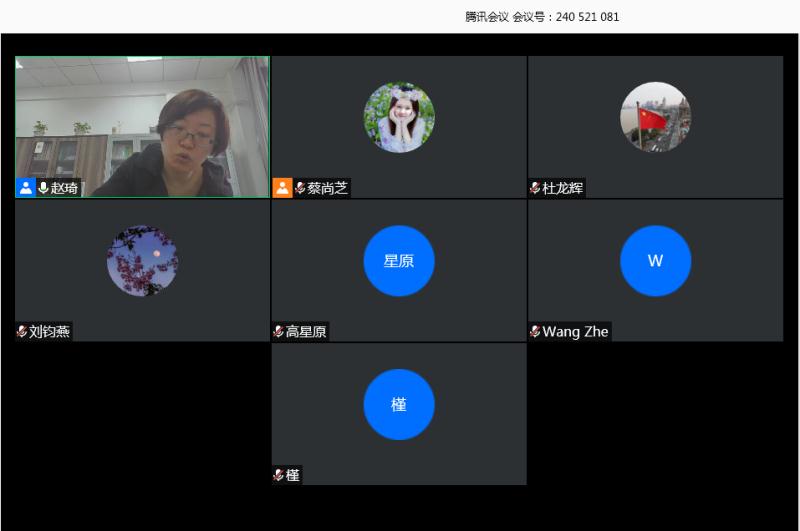Screen dimensions: 800x531
Task: Click the active microphone icon next to 赵琦
Action: [43, 188]
